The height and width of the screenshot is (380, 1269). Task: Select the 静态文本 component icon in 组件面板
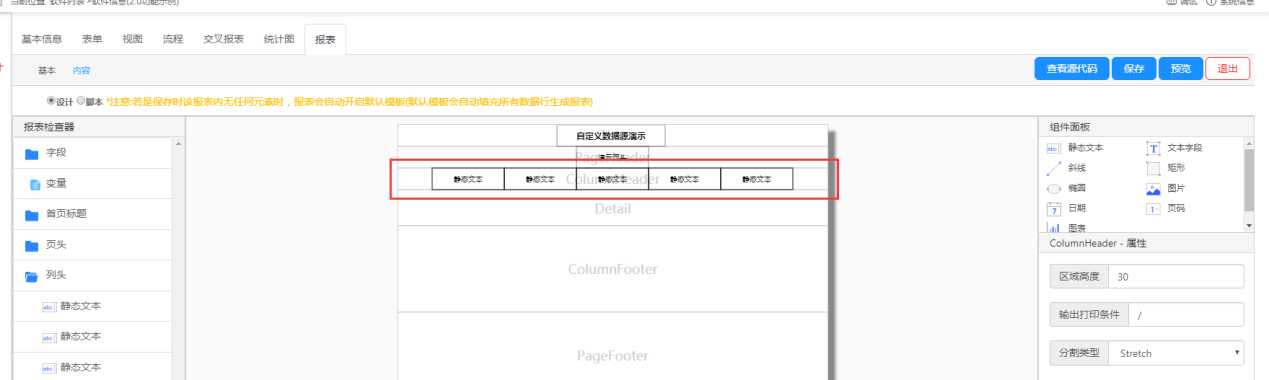point(1053,148)
